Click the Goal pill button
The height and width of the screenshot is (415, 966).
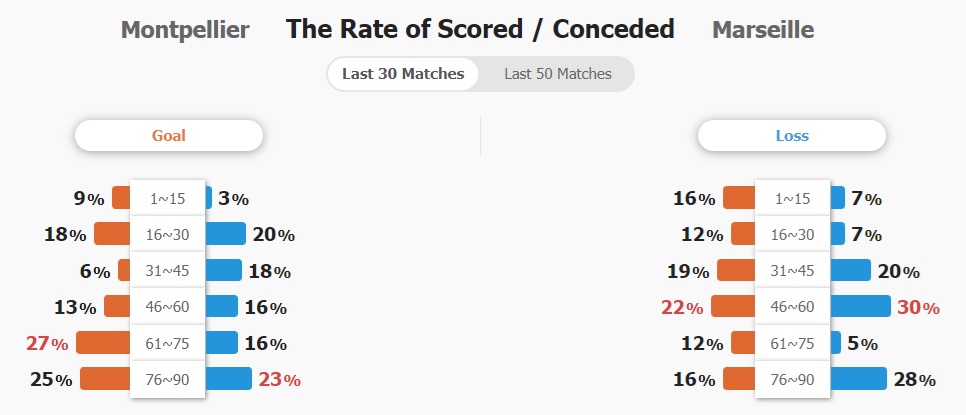(169, 135)
